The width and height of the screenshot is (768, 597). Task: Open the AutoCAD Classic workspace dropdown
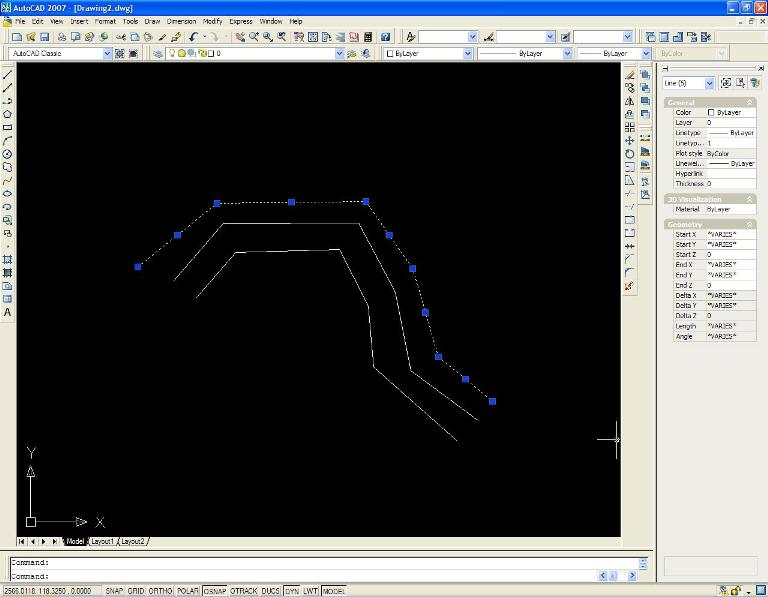point(107,53)
